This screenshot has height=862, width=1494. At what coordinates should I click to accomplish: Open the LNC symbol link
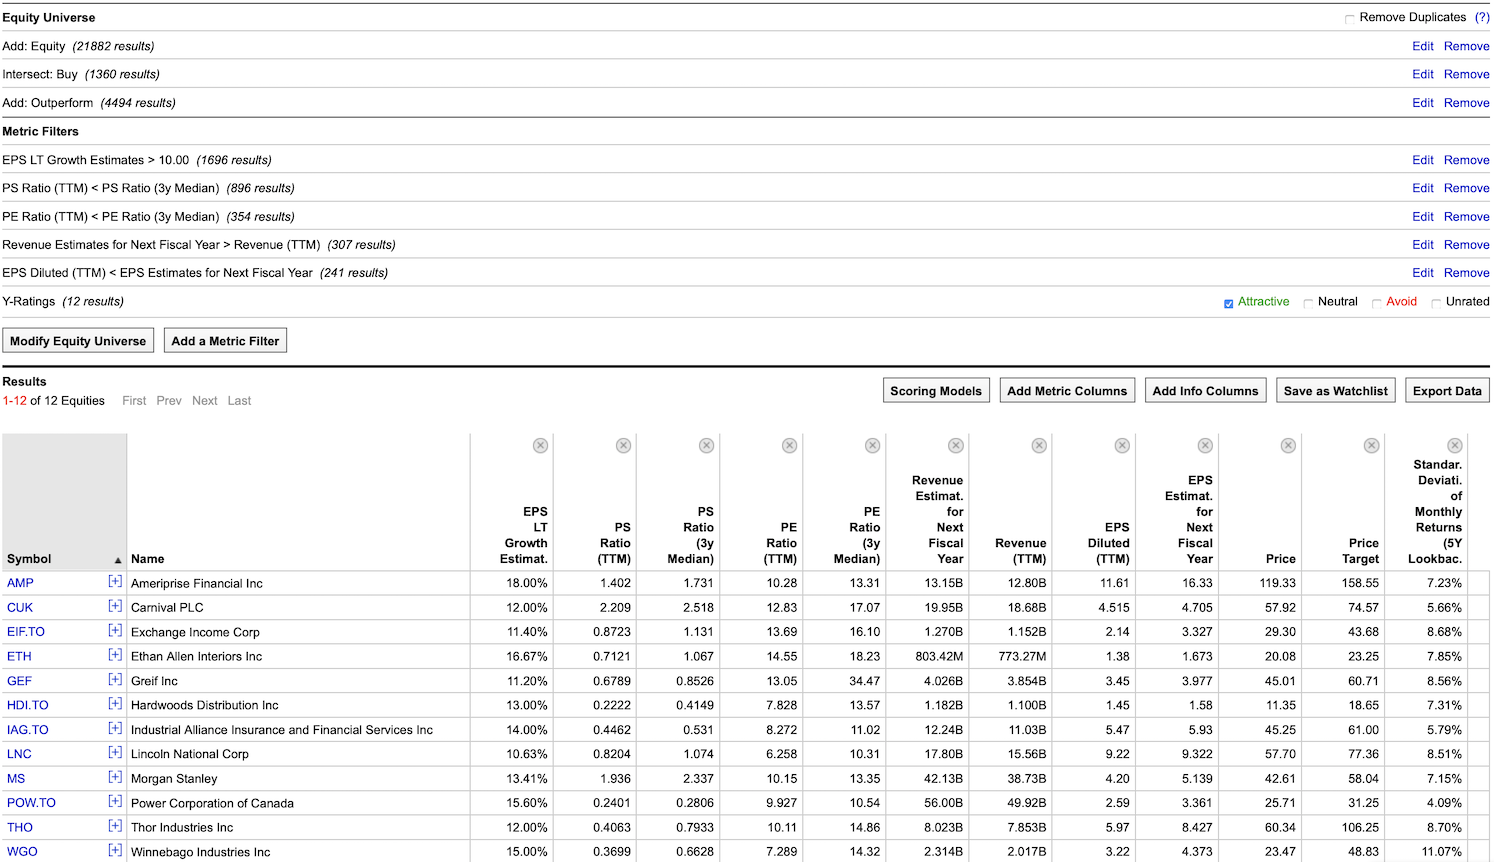point(19,754)
